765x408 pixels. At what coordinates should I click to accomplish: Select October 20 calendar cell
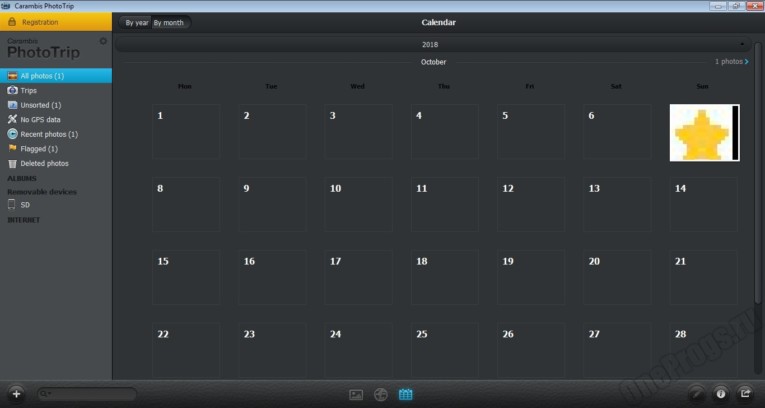tap(617, 277)
